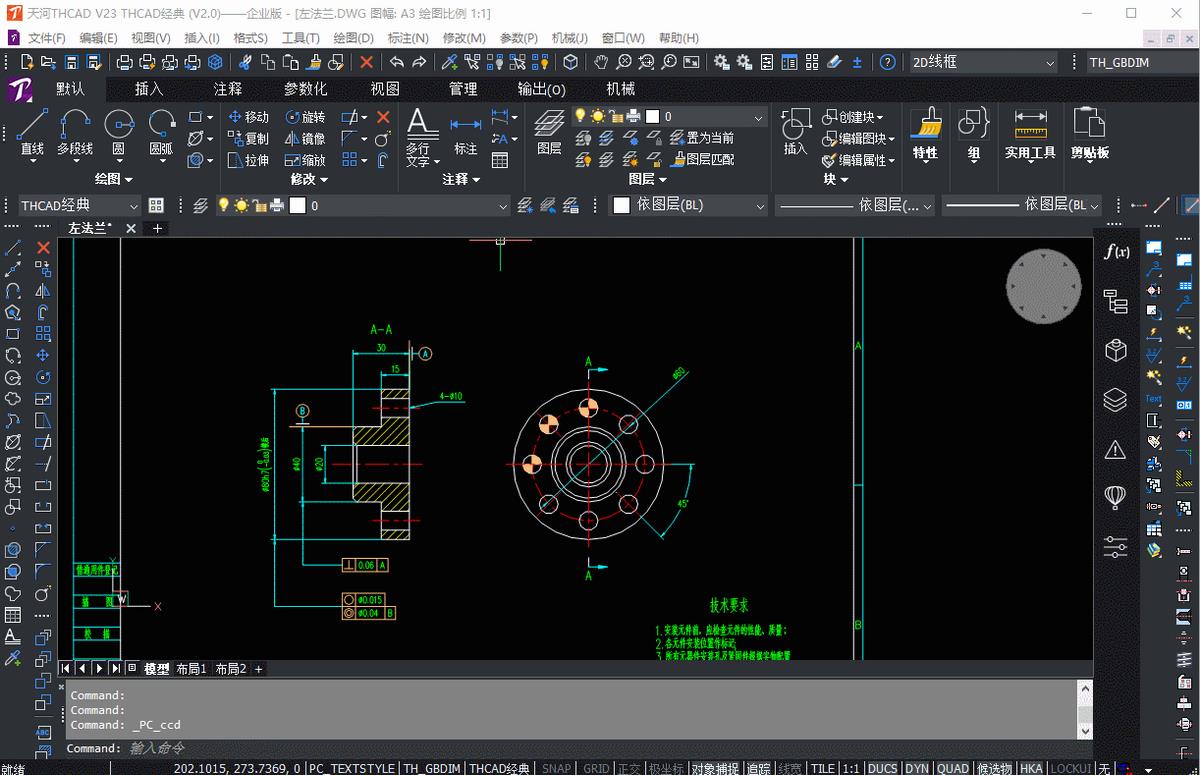Image resolution: width=1200 pixels, height=775 pixels.
Task: Toggle GRID display in status bar
Action: (x=596, y=768)
